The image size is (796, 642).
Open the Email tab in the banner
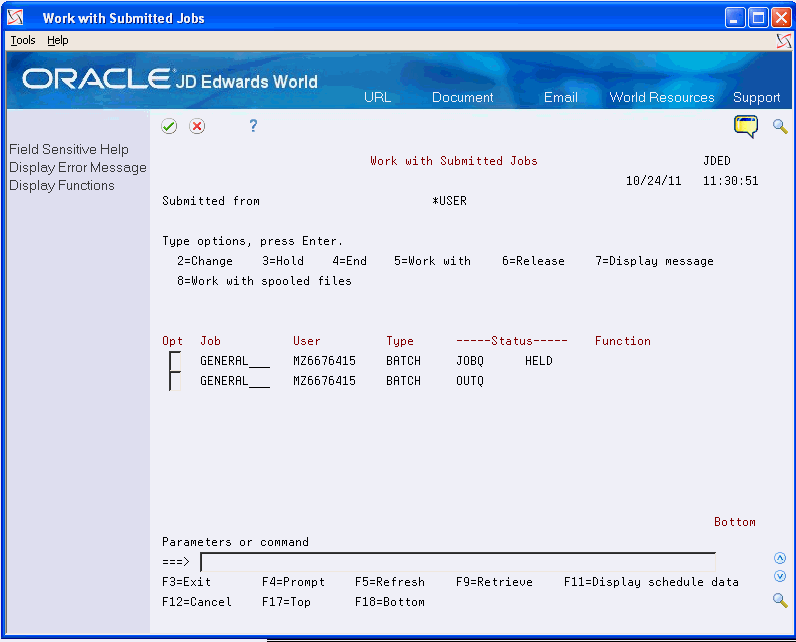560,97
